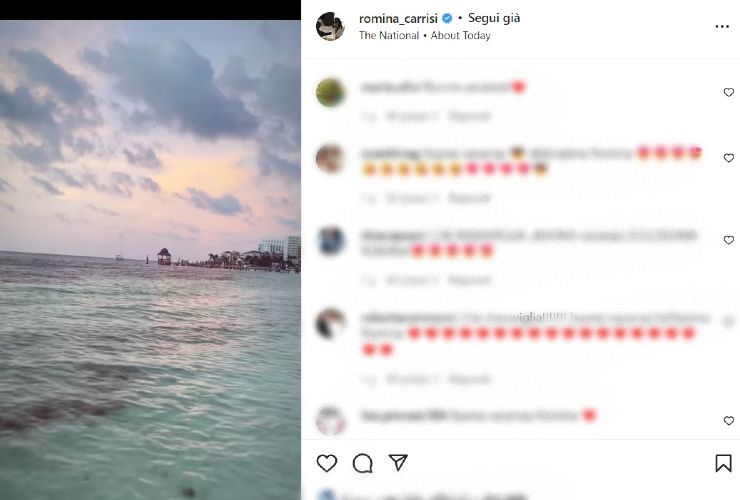This screenshot has height=500, width=740.
Task: Like the second comment with its heart
Action: 728,158
